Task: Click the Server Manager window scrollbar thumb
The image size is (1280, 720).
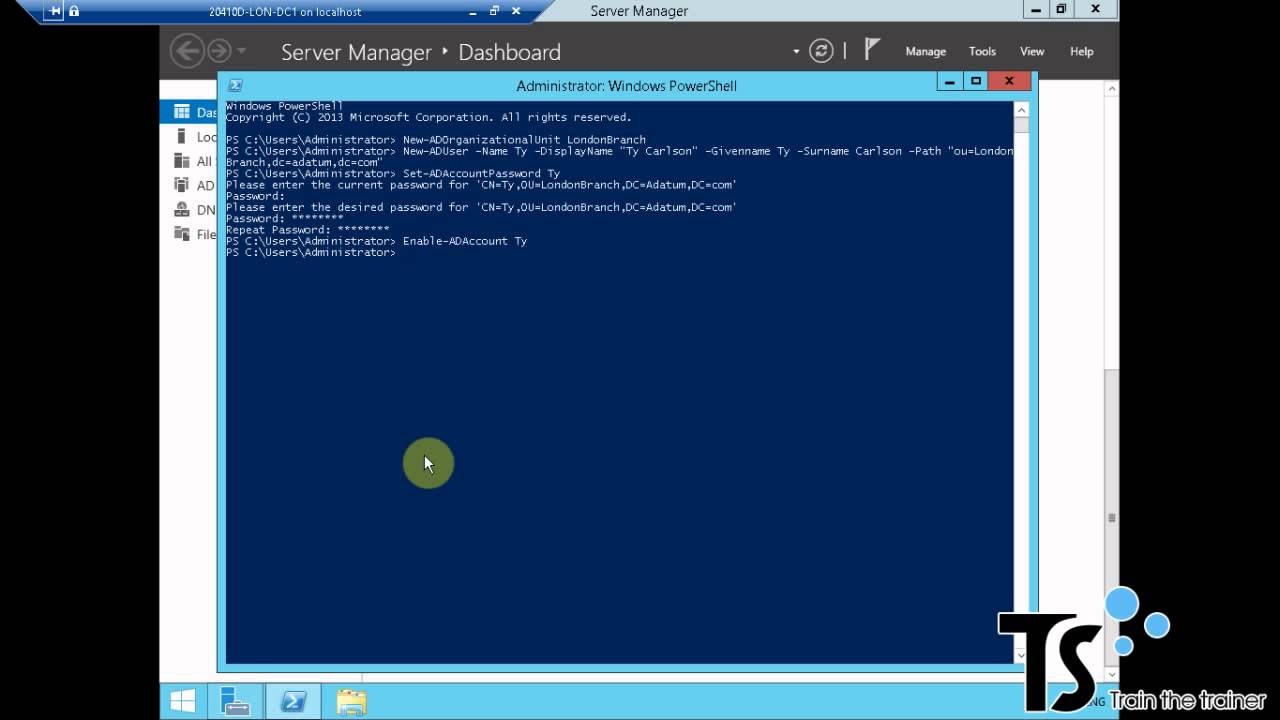Action: tap(1112, 517)
